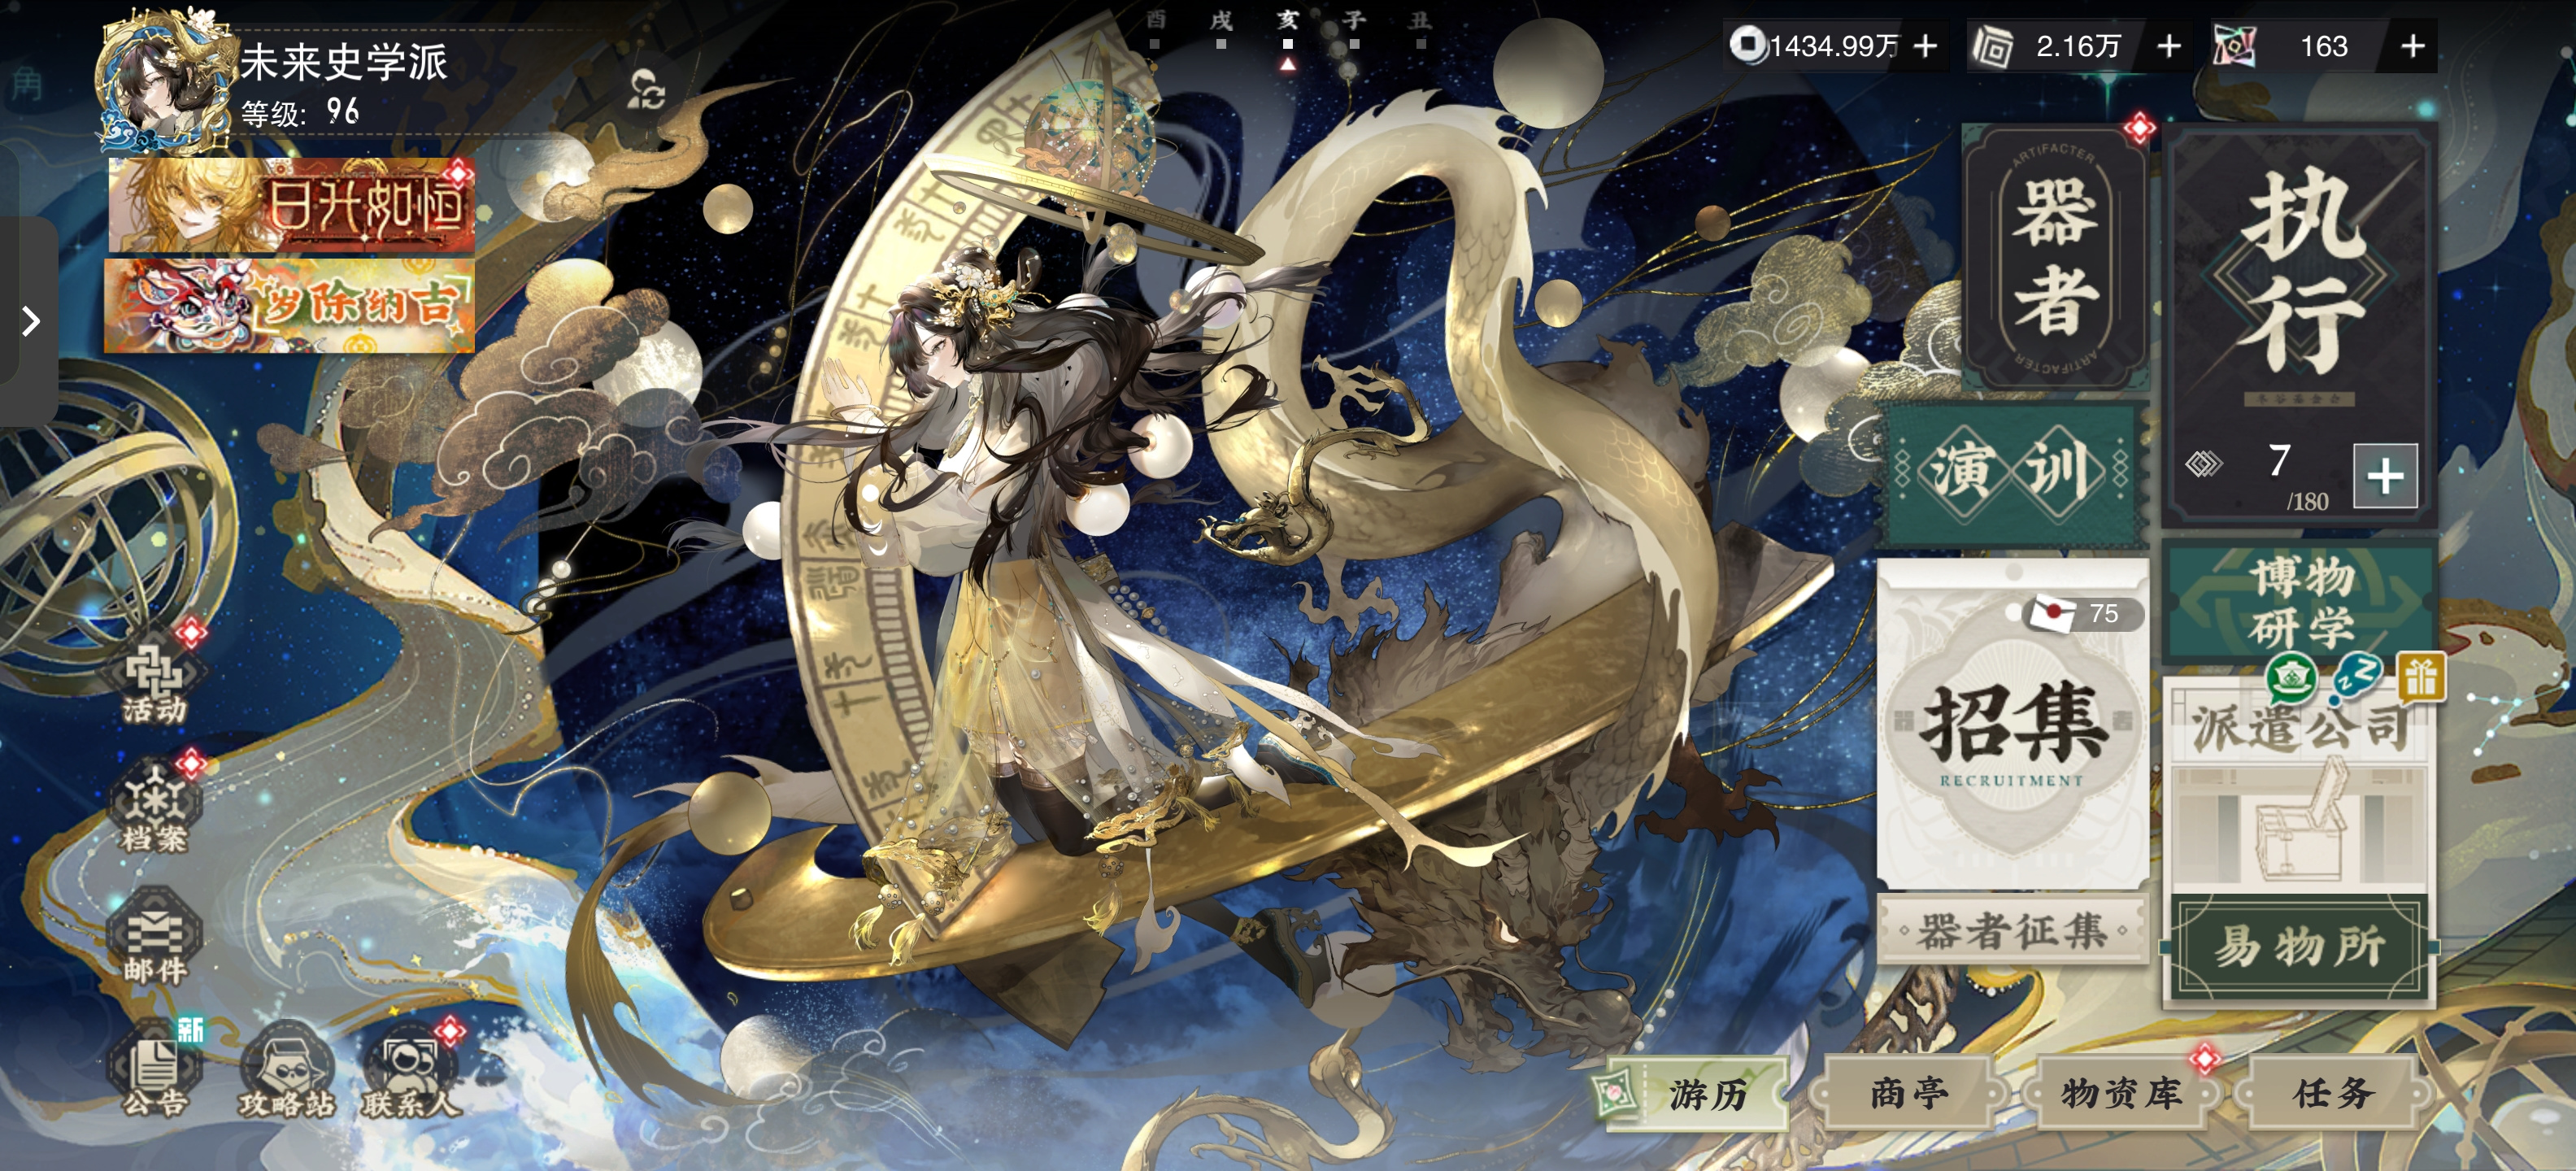Click the level text 等级: 96
The image size is (2576, 1171).
coord(300,112)
